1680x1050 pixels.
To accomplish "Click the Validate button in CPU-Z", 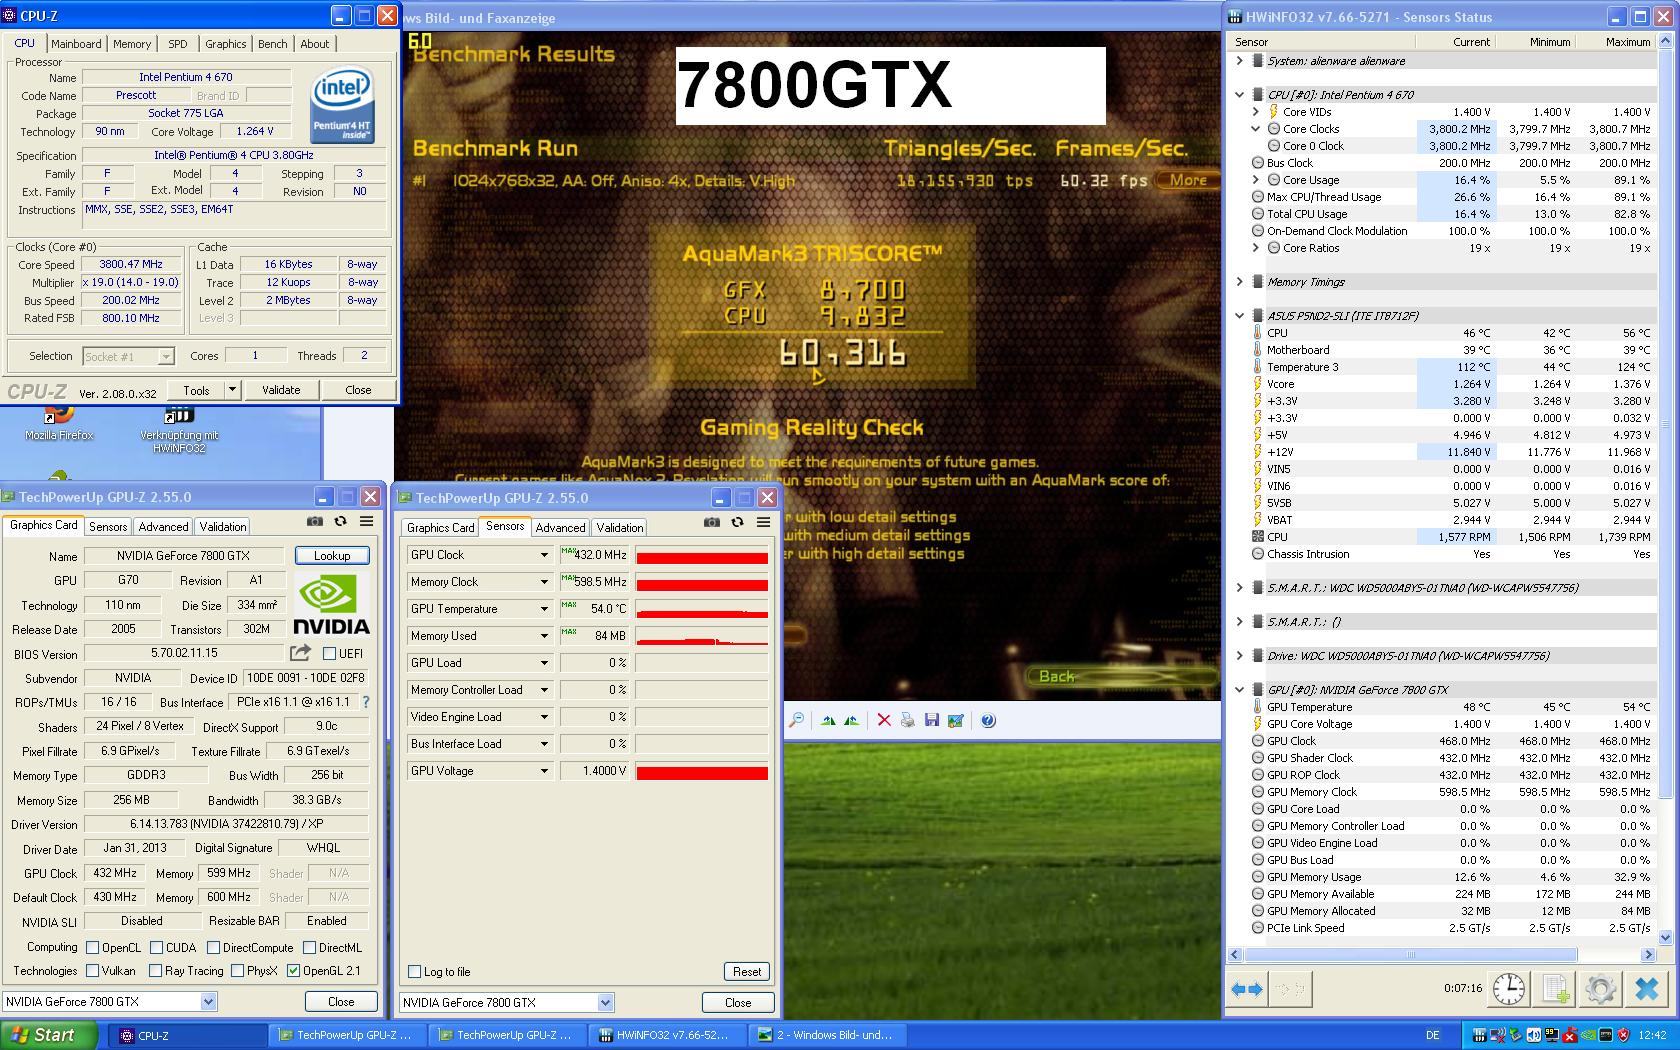I will [281, 390].
